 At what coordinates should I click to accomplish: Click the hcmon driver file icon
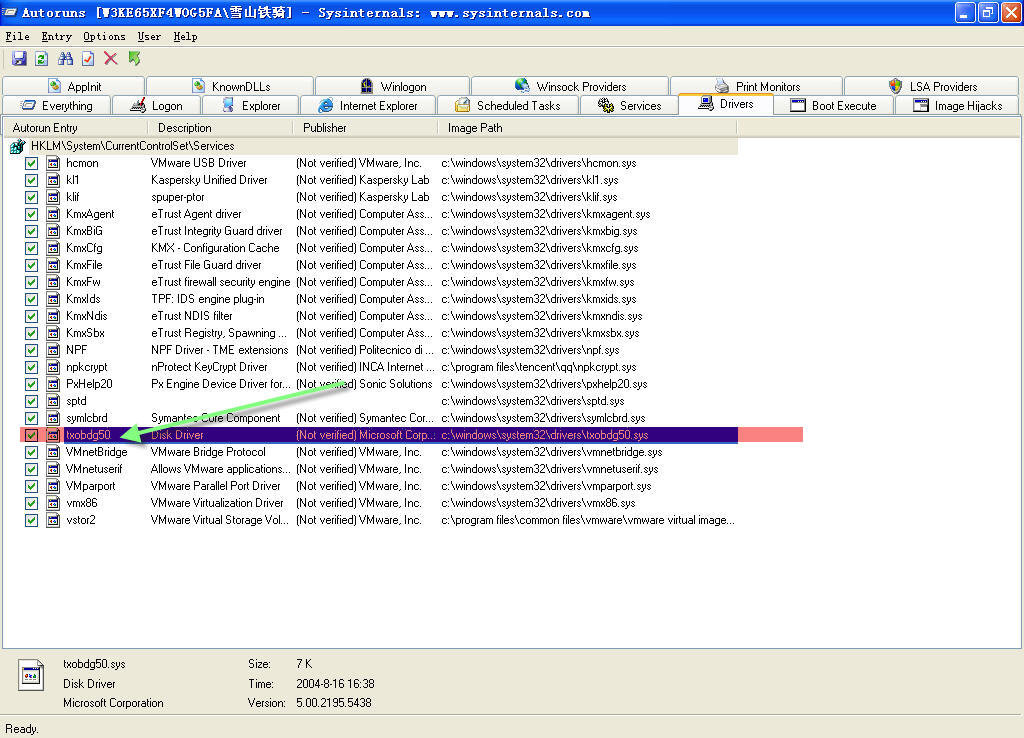[x=53, y=163]
